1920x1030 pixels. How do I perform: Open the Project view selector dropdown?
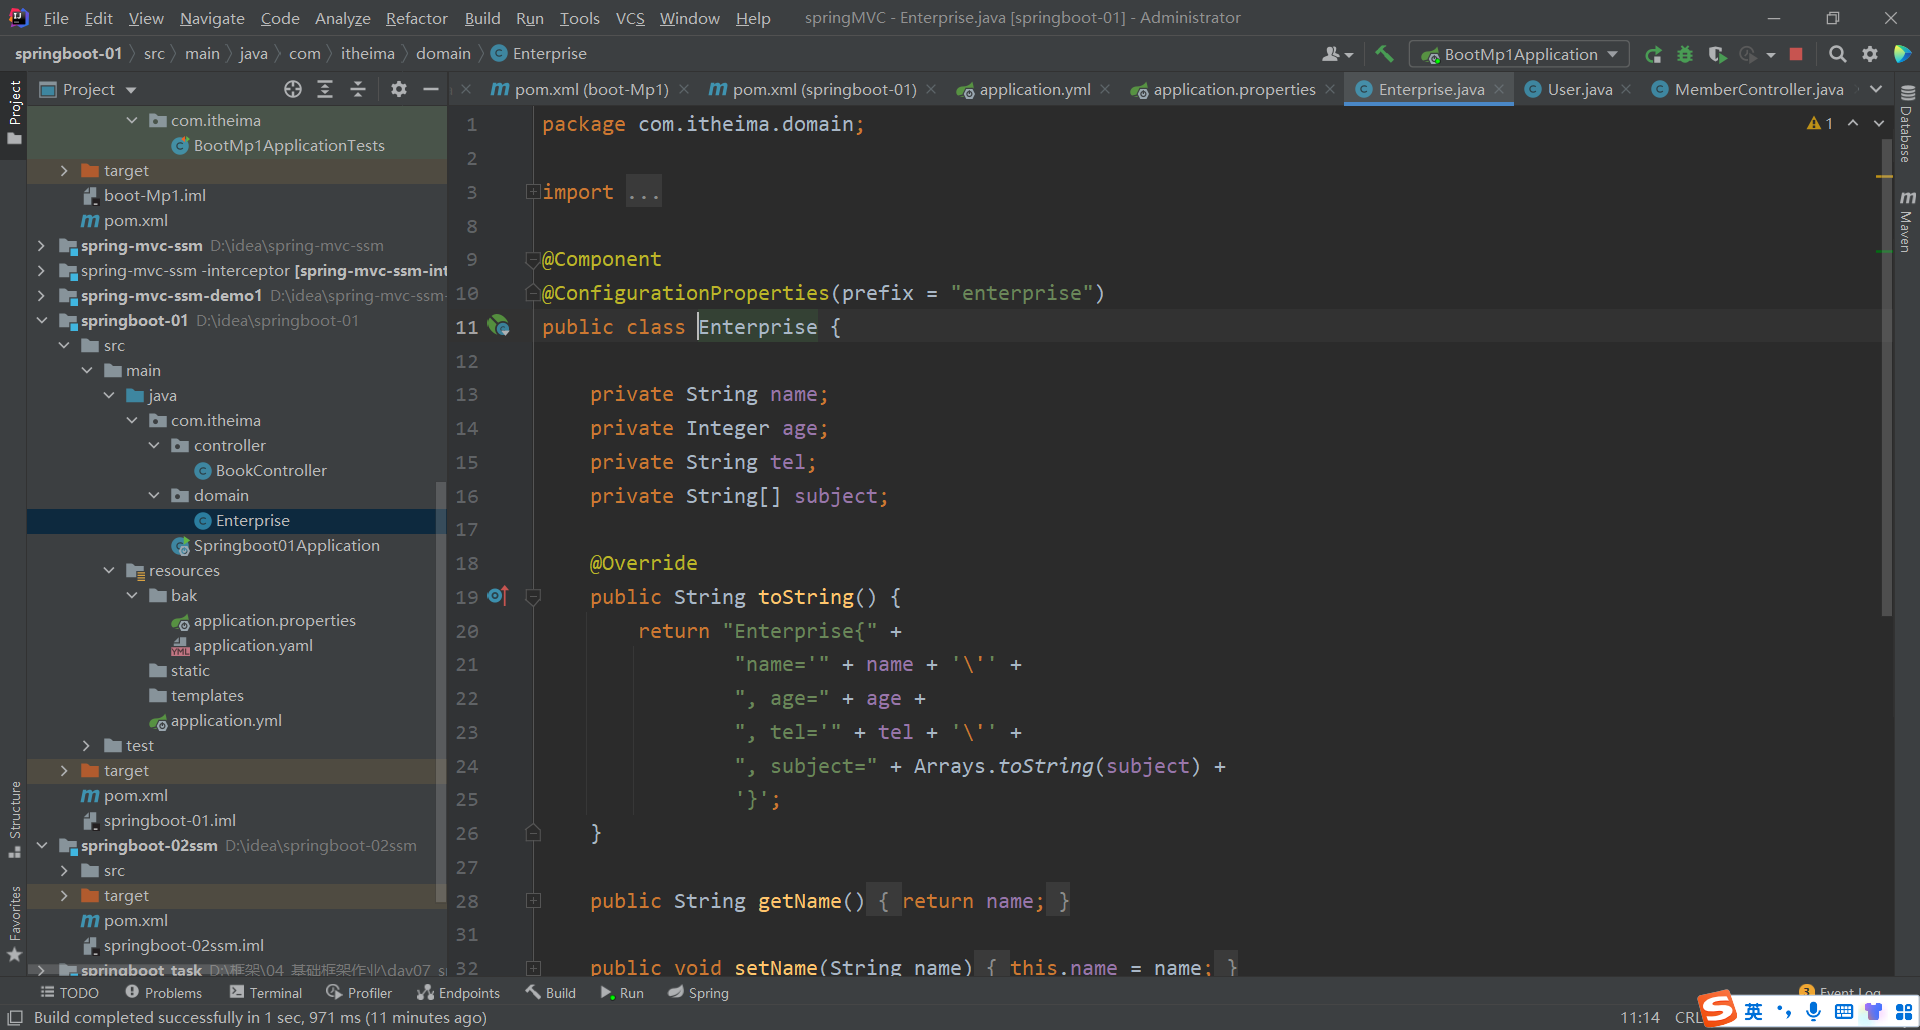click(88, 89)
